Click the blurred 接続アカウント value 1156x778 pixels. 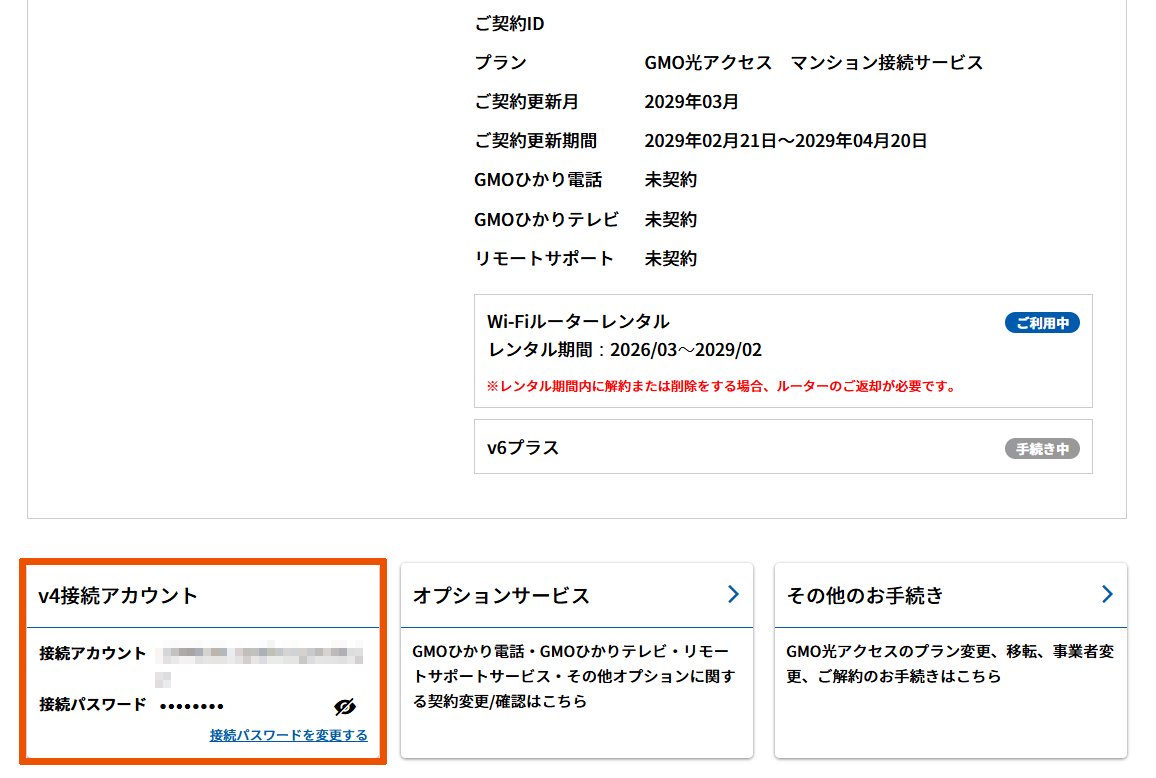point(262,655)
